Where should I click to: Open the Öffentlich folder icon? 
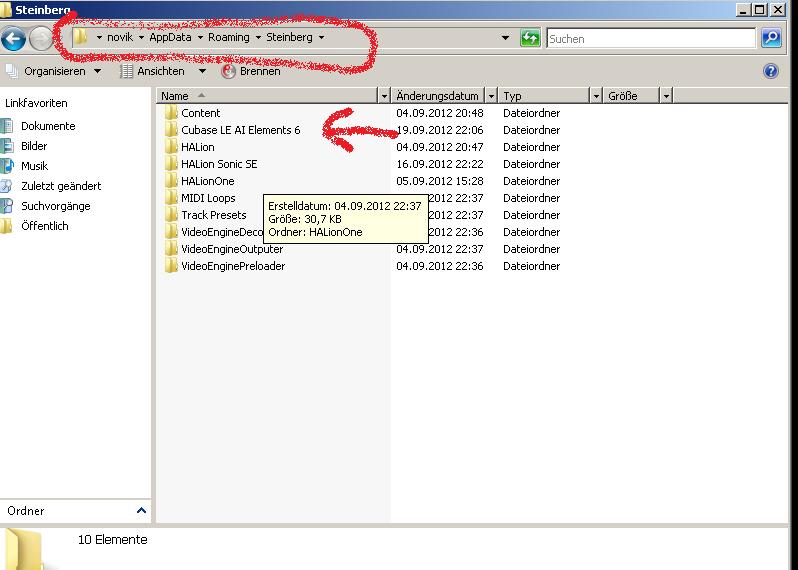(6, 226)
